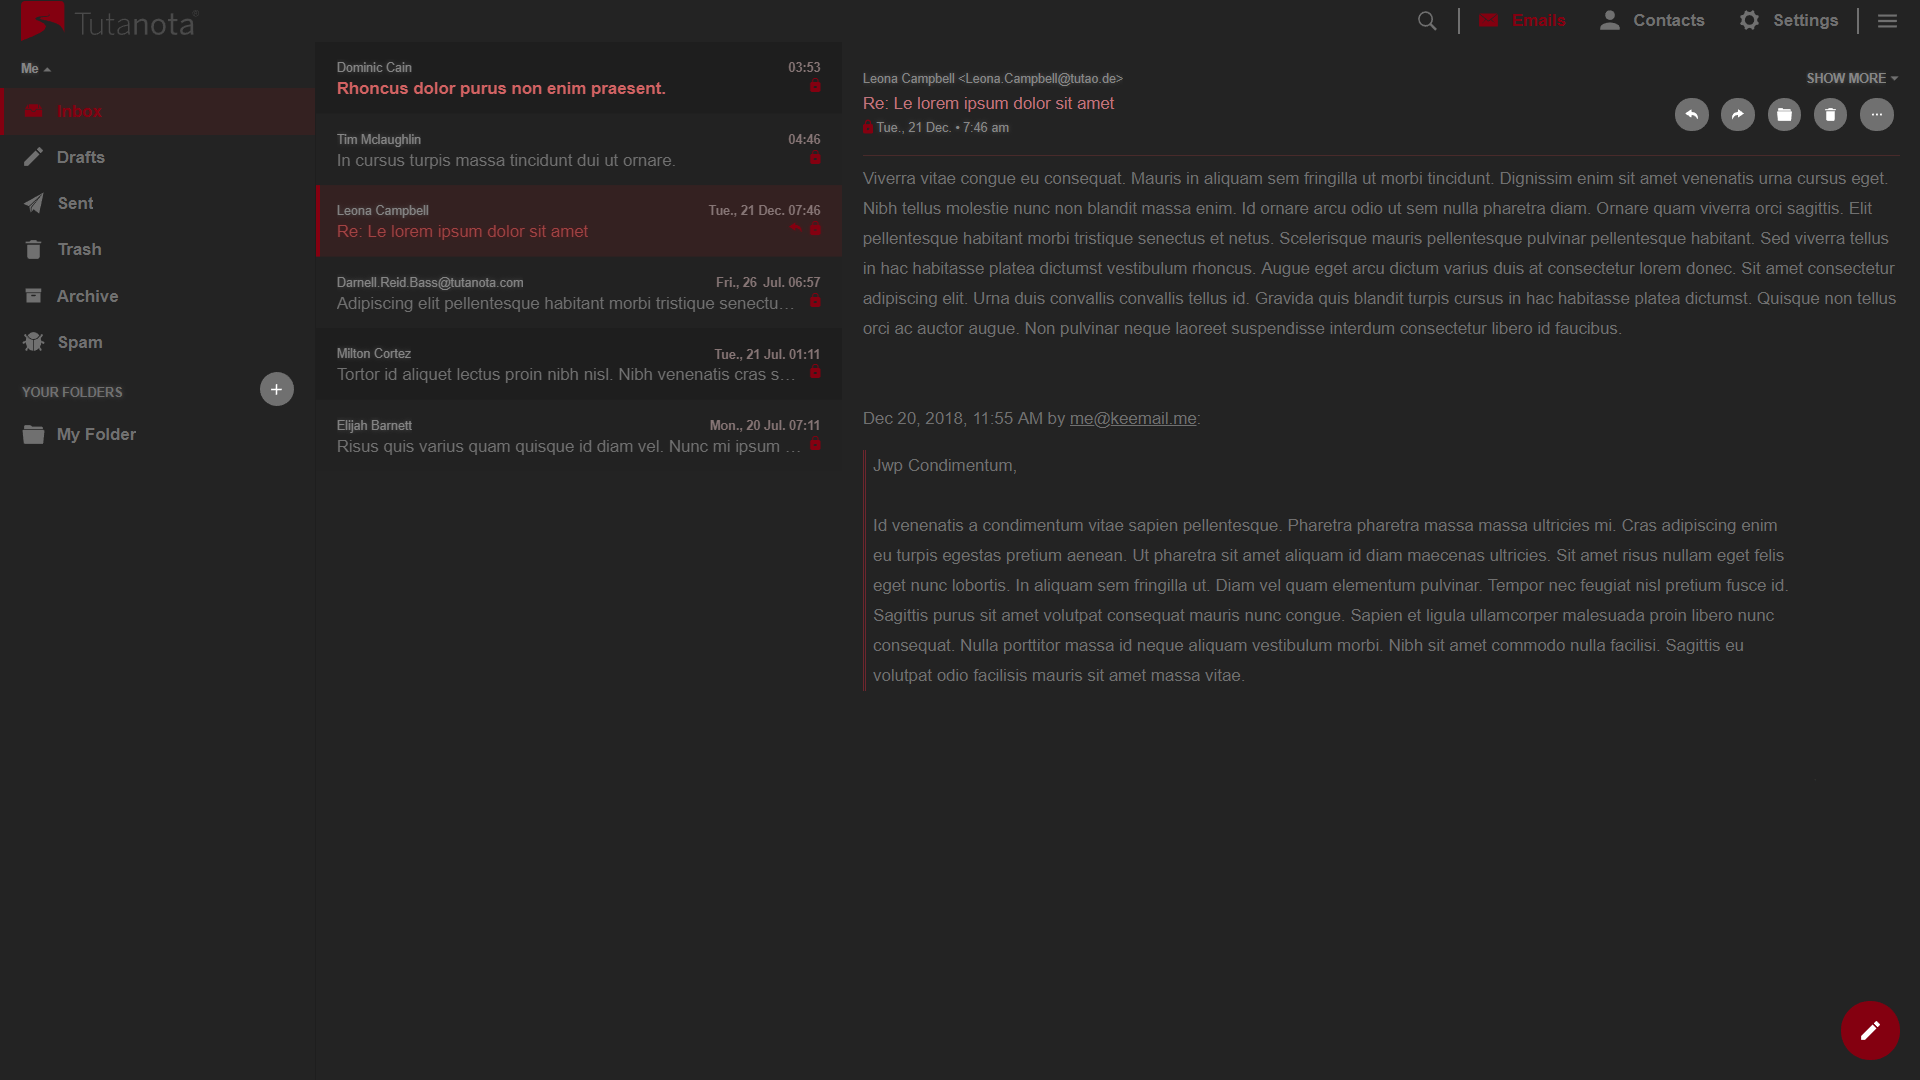Open more actions for the email
Viewport: 1920px width, 1080px height.
[1876, 114]
